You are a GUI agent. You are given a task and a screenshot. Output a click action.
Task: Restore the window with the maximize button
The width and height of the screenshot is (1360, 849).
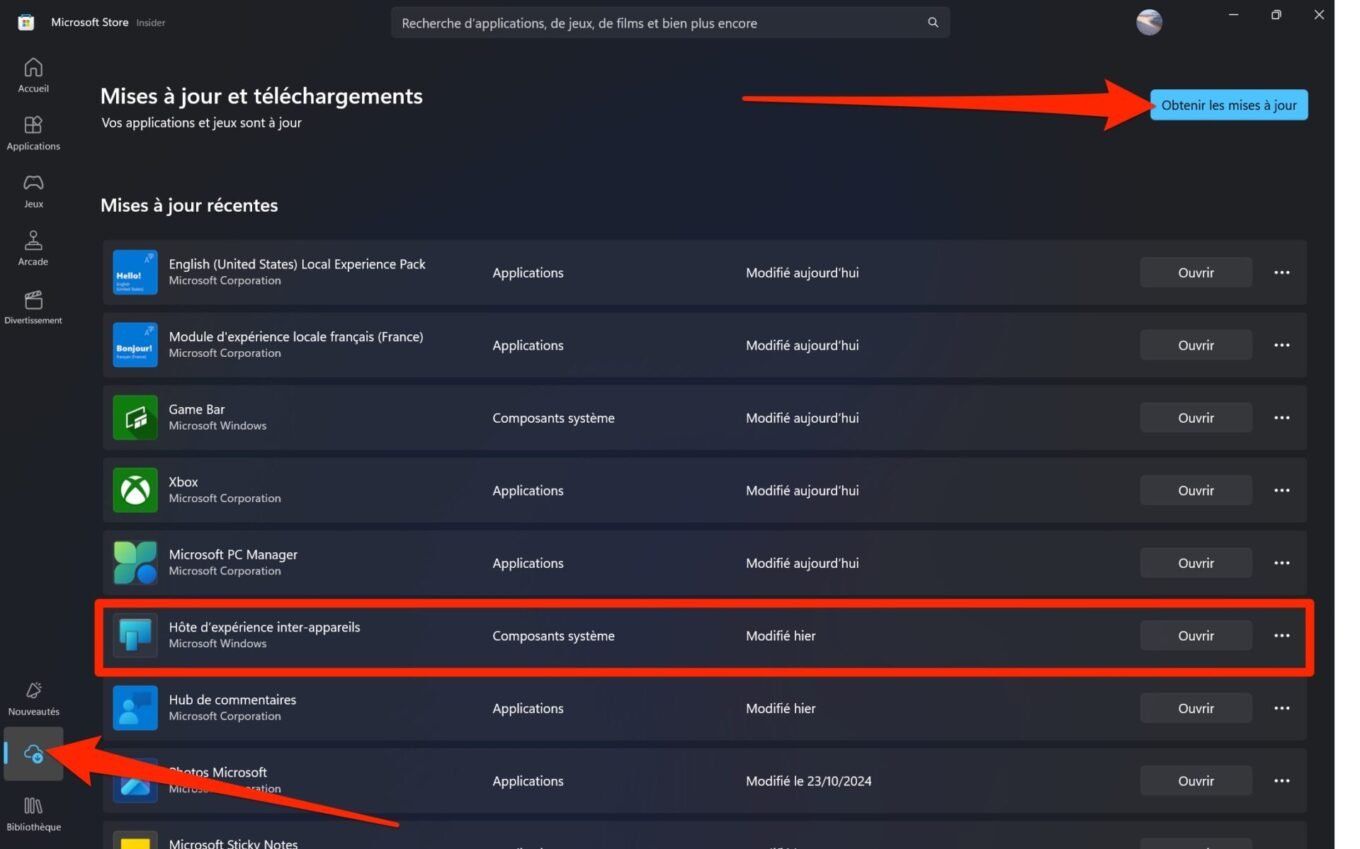tap(1276, 15)
